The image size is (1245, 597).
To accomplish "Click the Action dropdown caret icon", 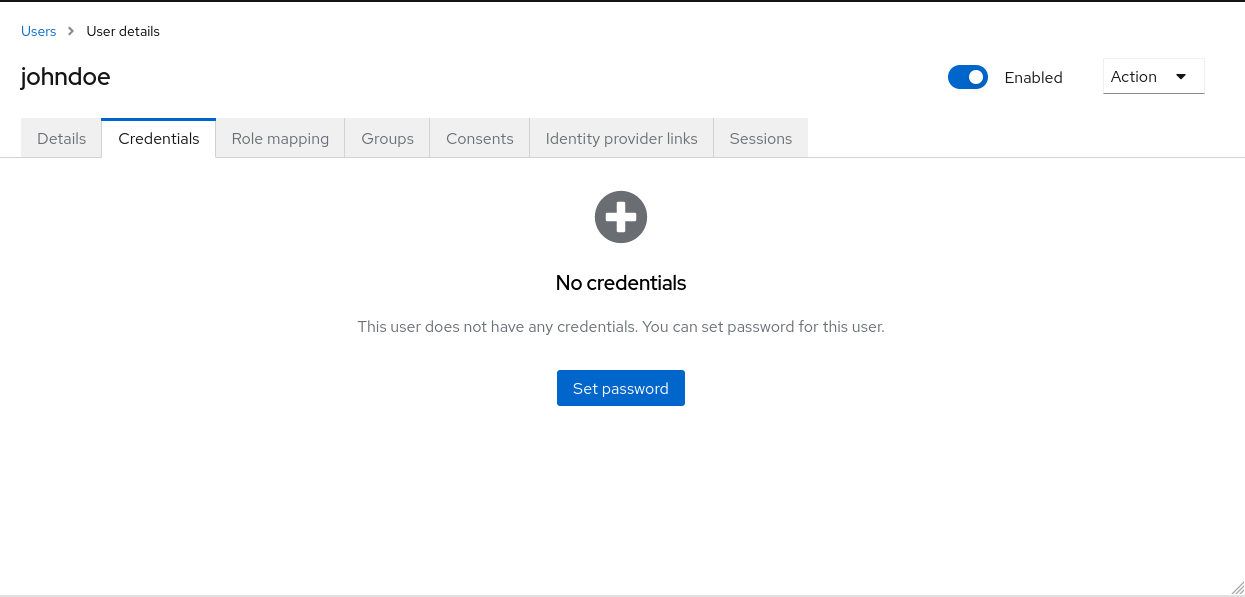I will [1182, 76].
